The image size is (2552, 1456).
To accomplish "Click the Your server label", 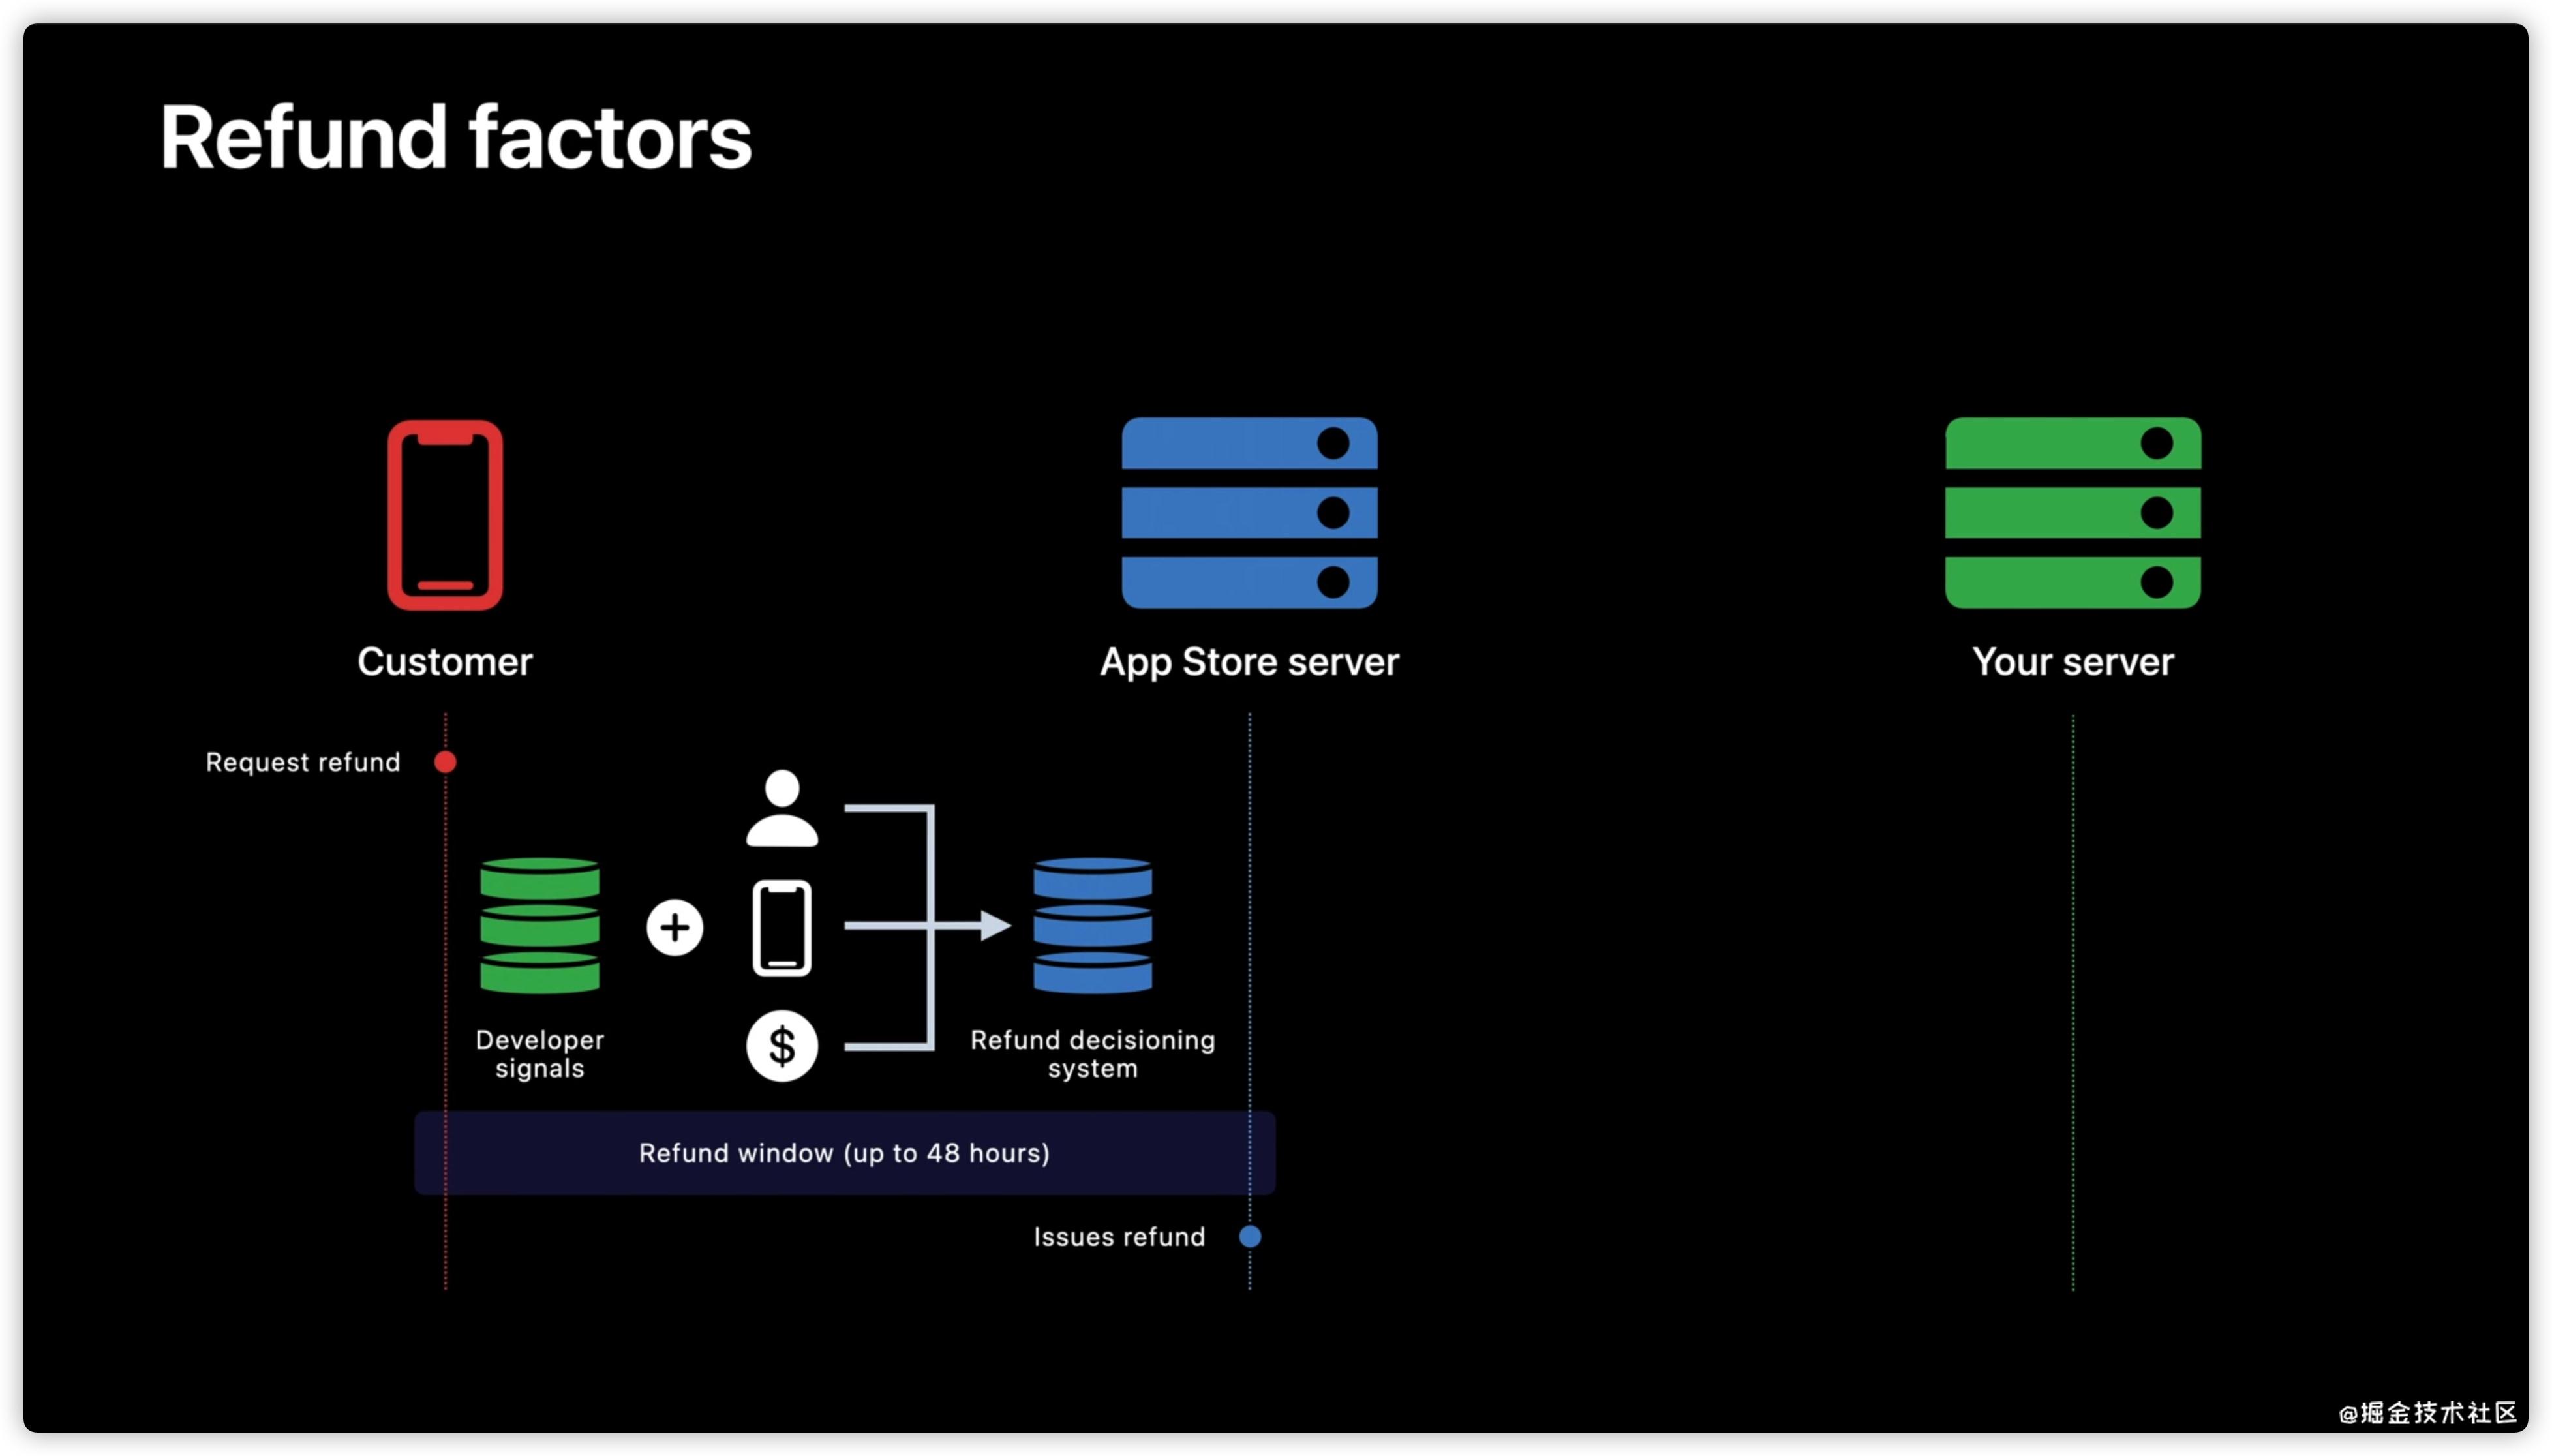I will coord(2072,662).
